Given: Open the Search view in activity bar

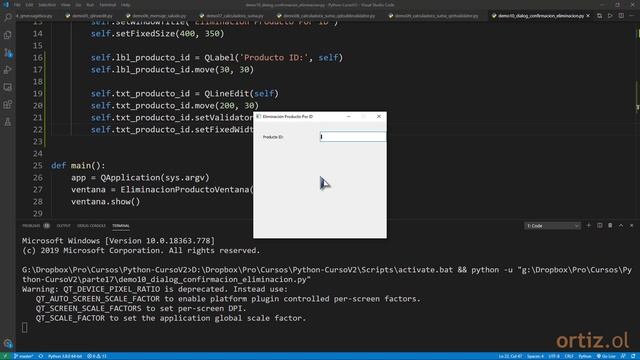Looking at the screenshot, I should (x=8, y=17).
